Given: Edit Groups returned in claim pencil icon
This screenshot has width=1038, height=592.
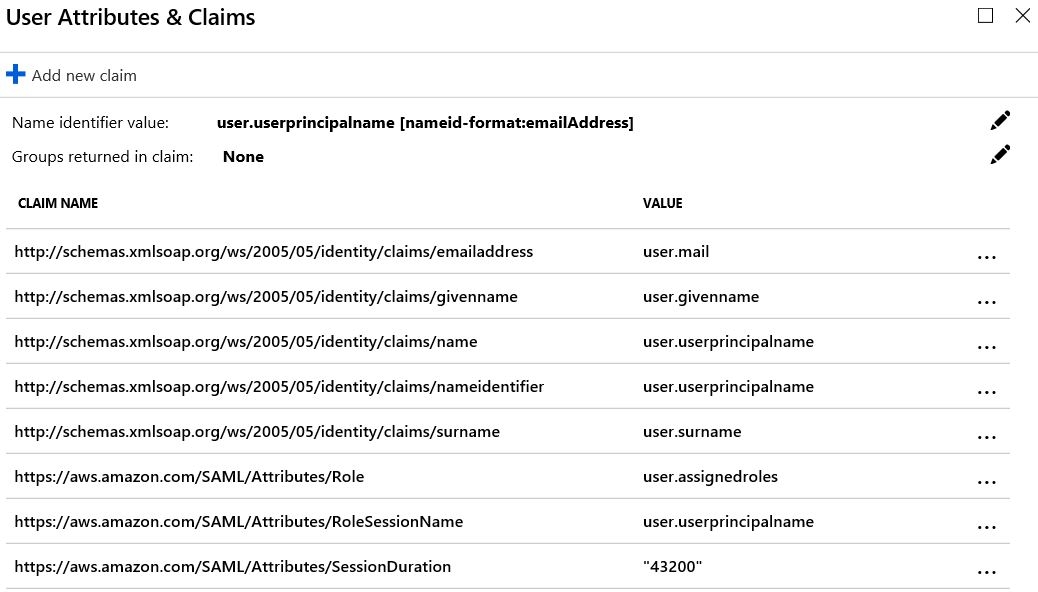Looking at the screenshot, I should (x=1000, y=154).
